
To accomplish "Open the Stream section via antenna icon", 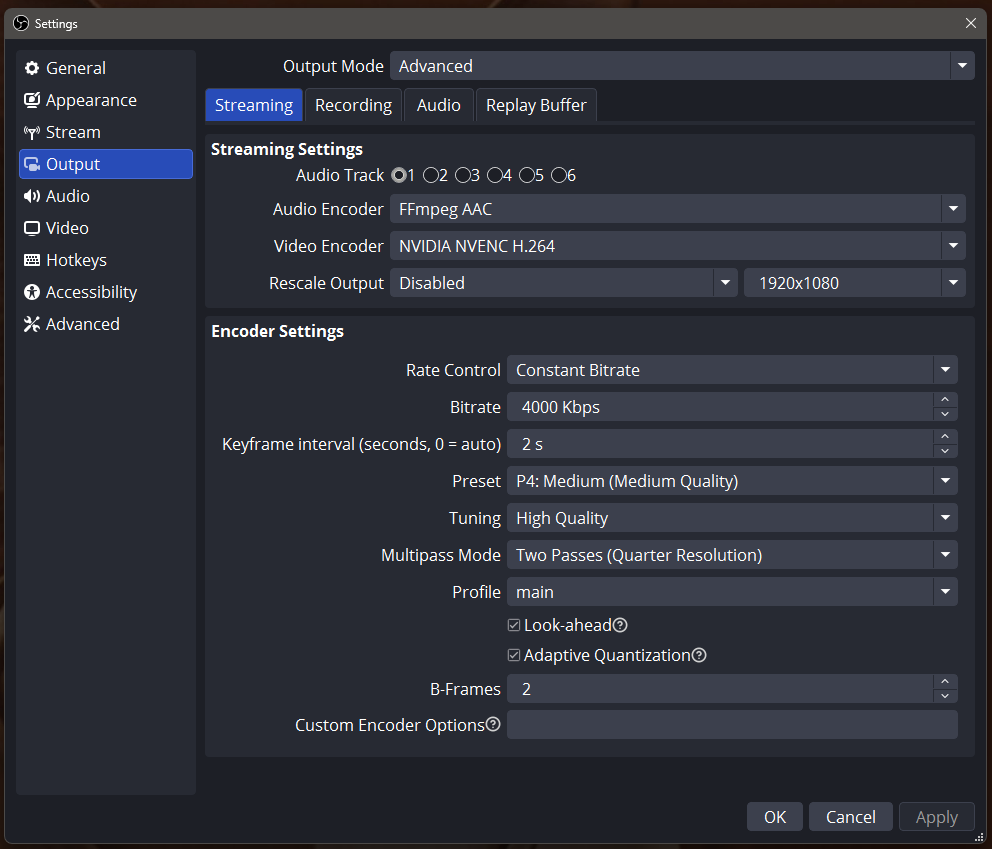I will [x=32, y=132].
